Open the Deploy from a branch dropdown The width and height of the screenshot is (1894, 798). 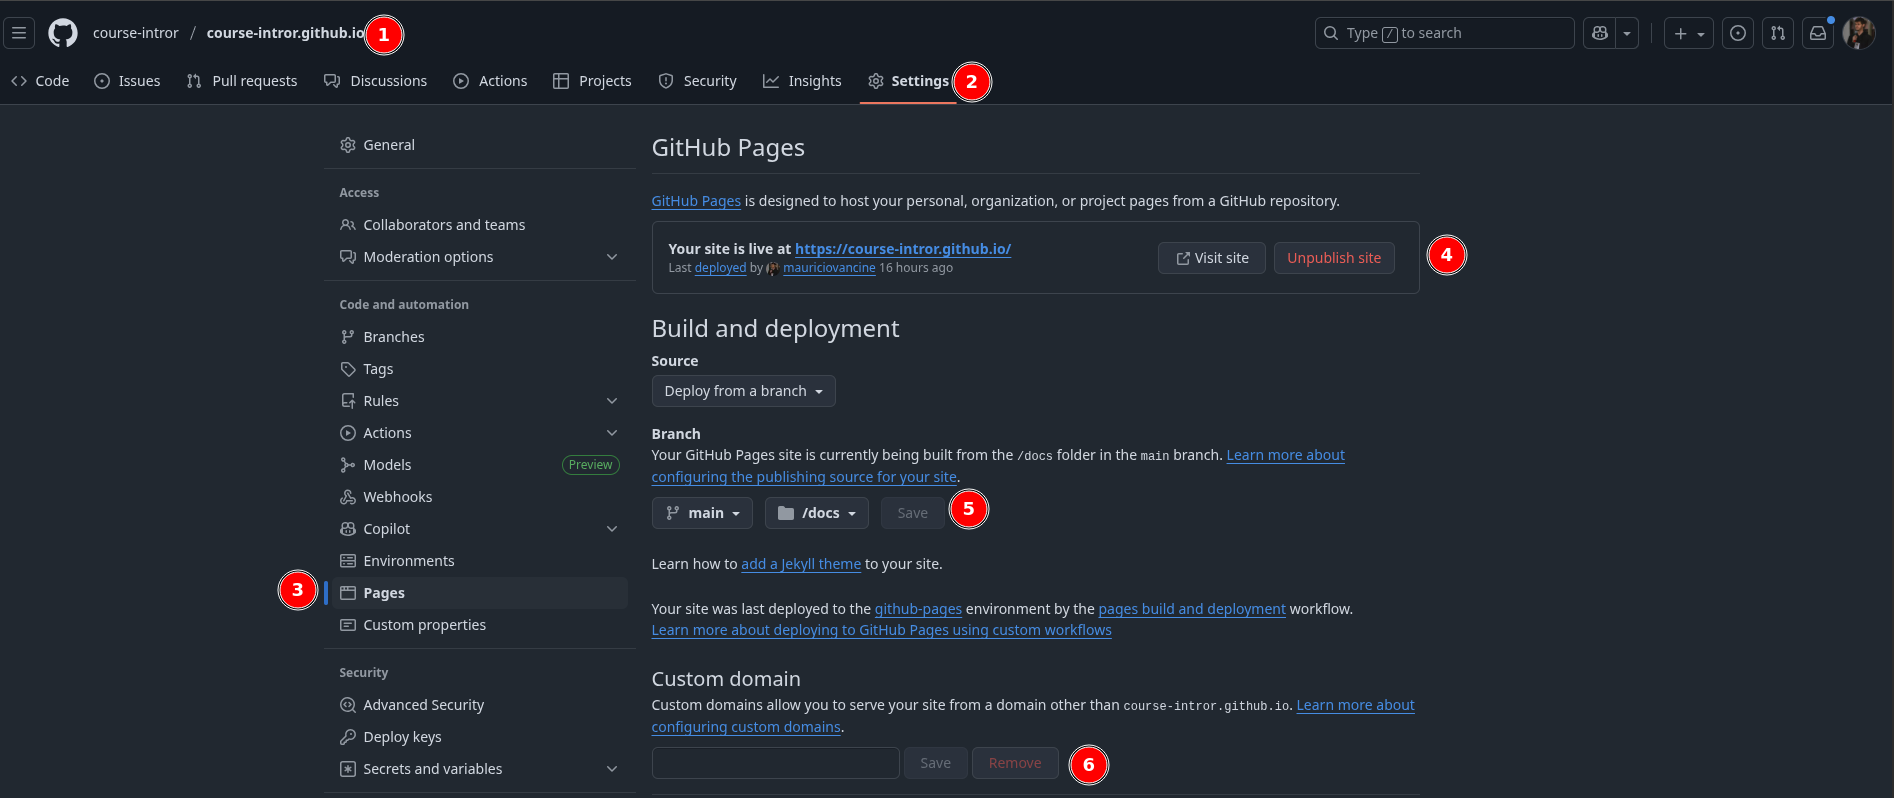coord(743,391)
